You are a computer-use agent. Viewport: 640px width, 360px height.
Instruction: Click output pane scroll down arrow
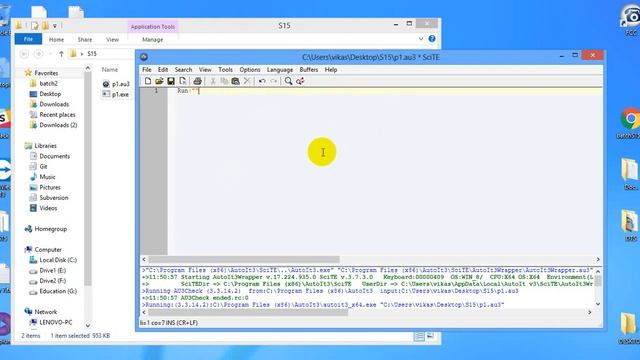pyautogui.click(x=598, y=304)
